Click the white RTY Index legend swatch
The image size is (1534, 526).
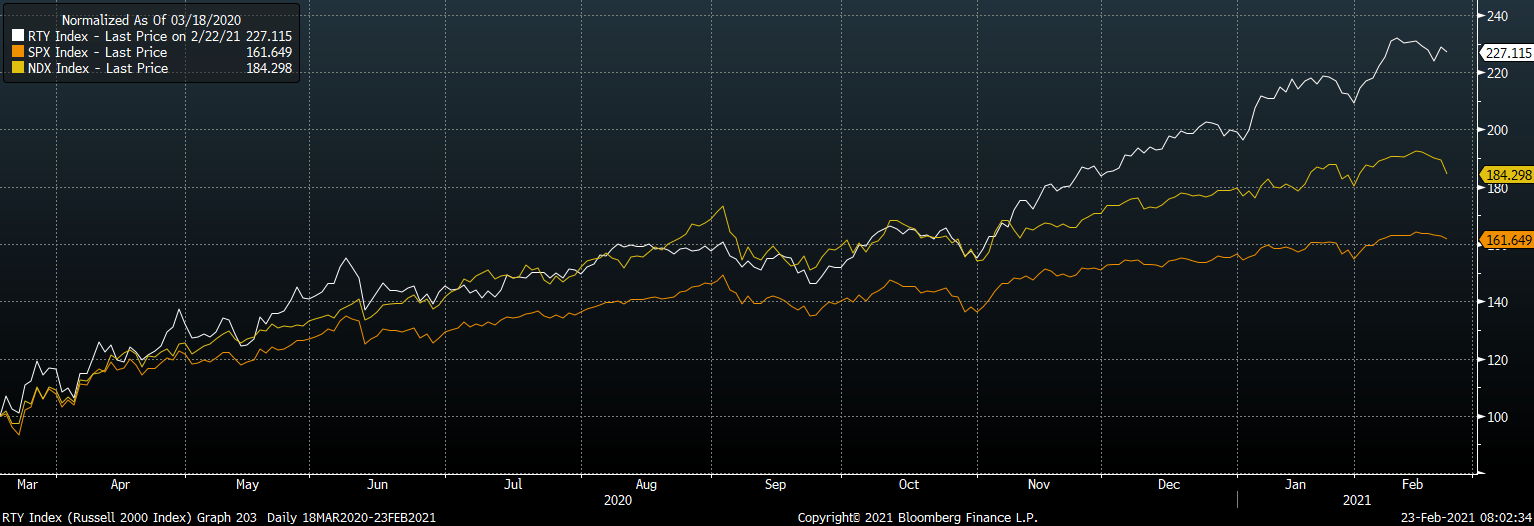[x=17, y=36]
